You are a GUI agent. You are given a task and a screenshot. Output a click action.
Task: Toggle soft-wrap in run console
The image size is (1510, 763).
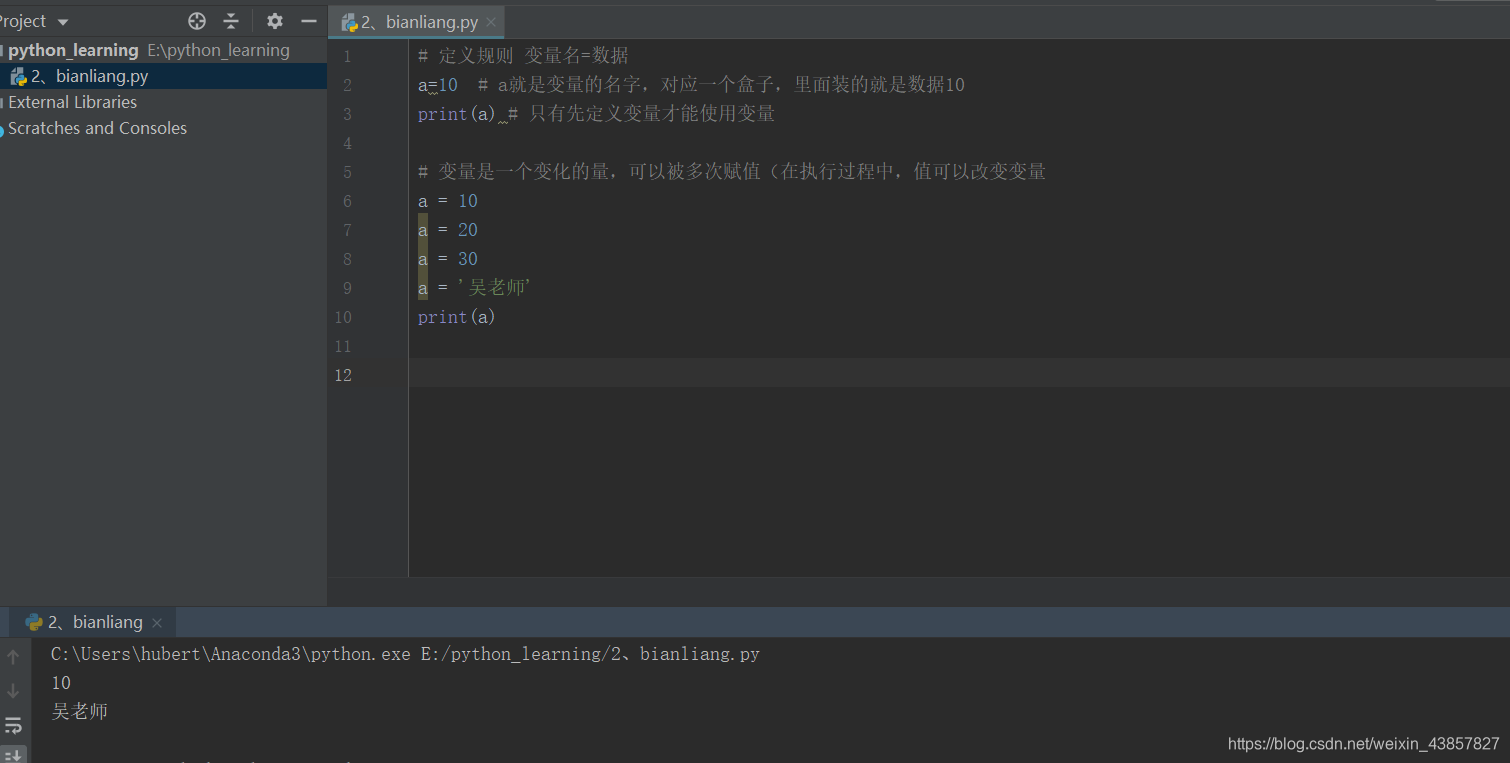click(x=13, y=725)
